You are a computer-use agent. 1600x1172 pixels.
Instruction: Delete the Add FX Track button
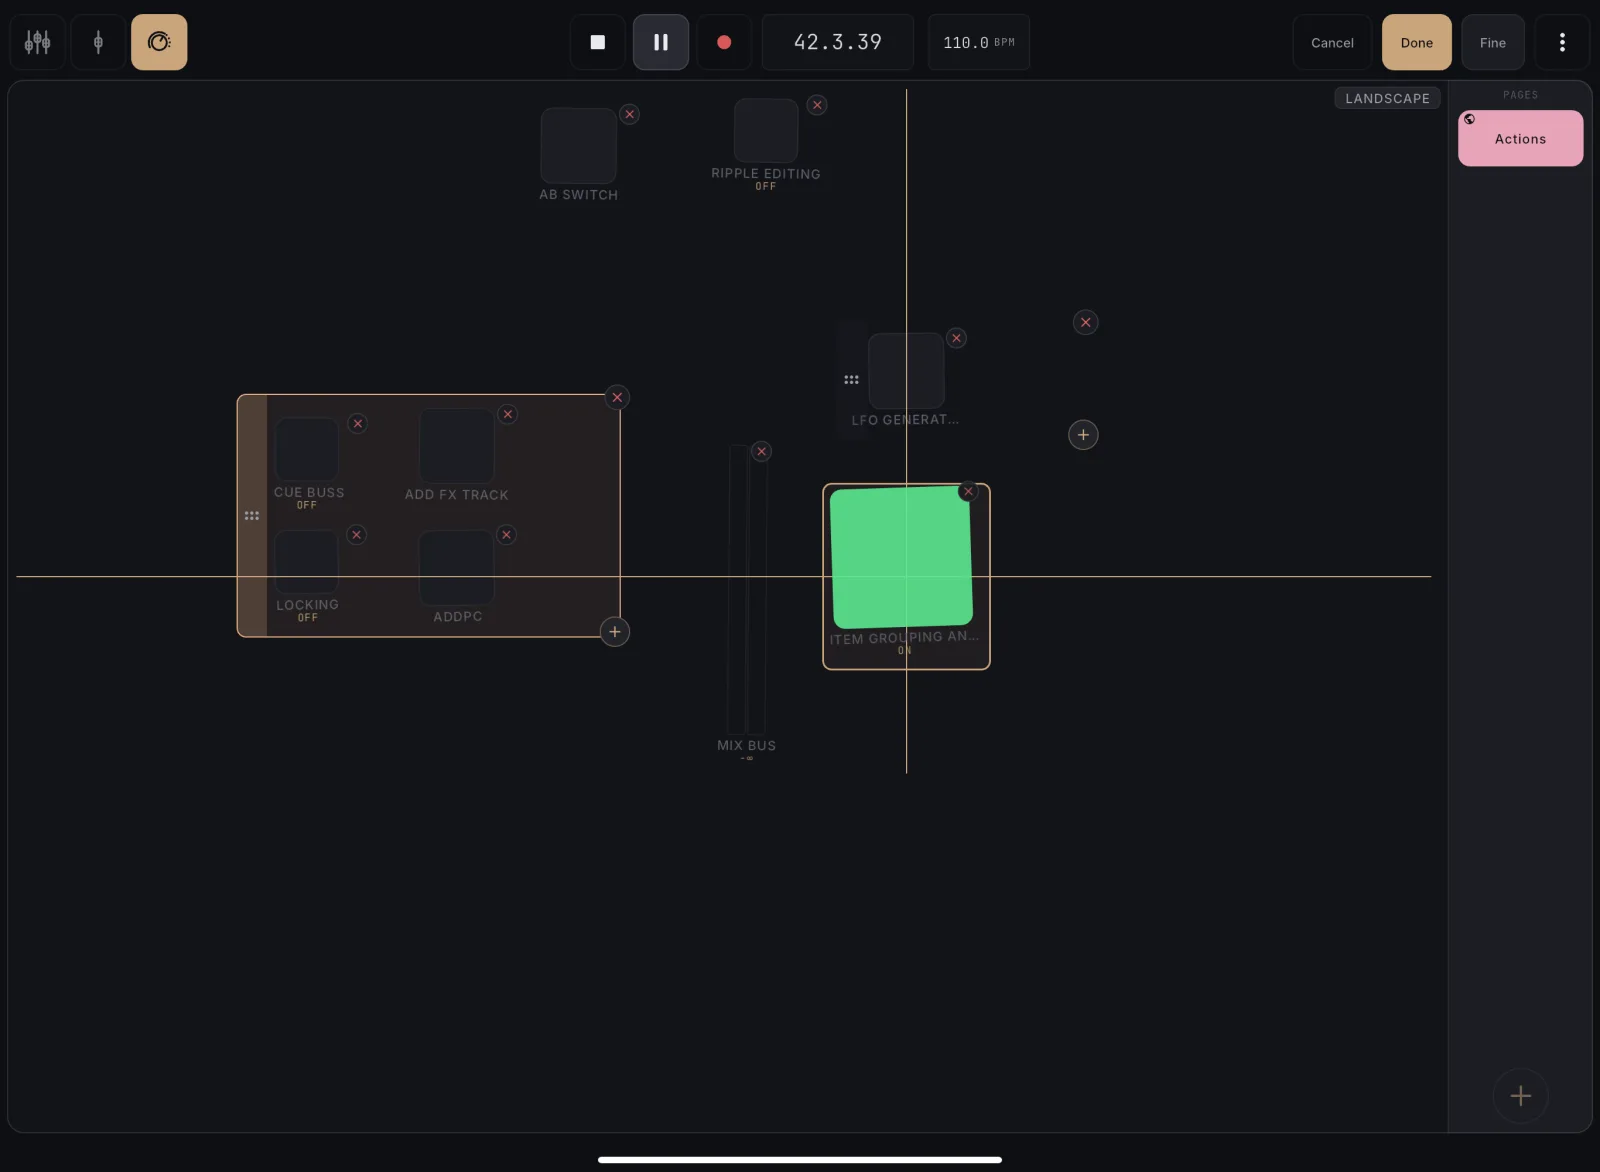(508, 414)
